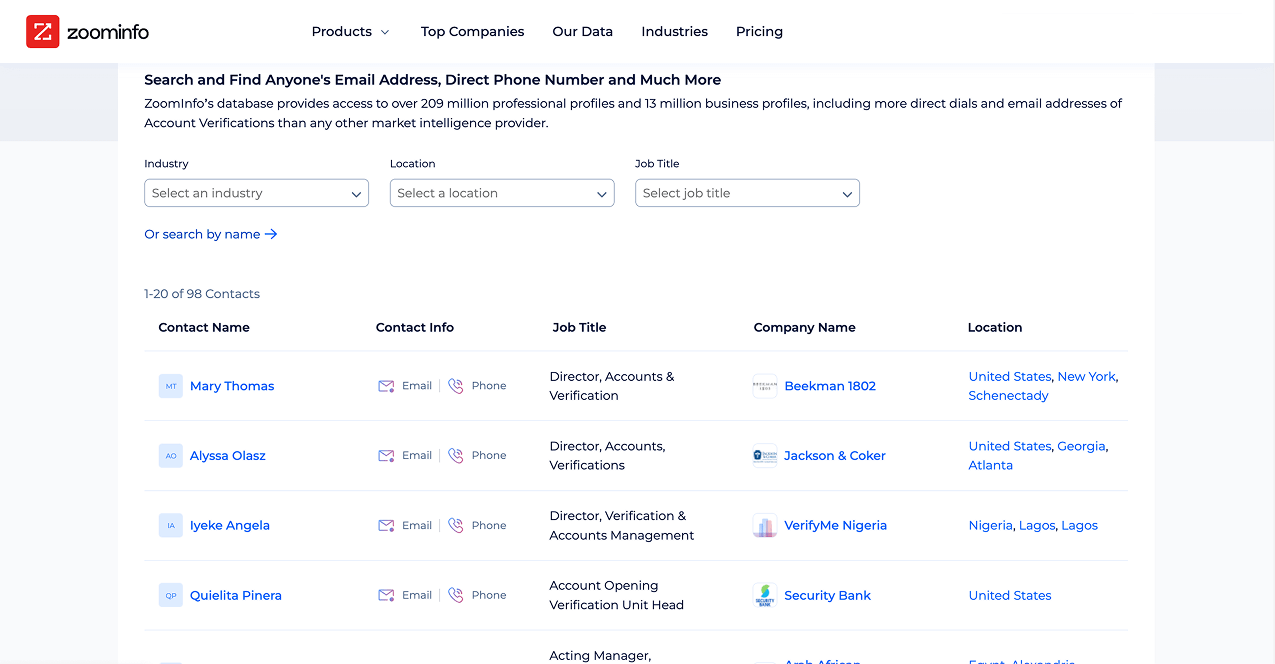The width and height of the screenshot is (1275, 664).
Task: Click Email text for Iyeke Angela
Action: pyautogui.click(x=417, y=526)
